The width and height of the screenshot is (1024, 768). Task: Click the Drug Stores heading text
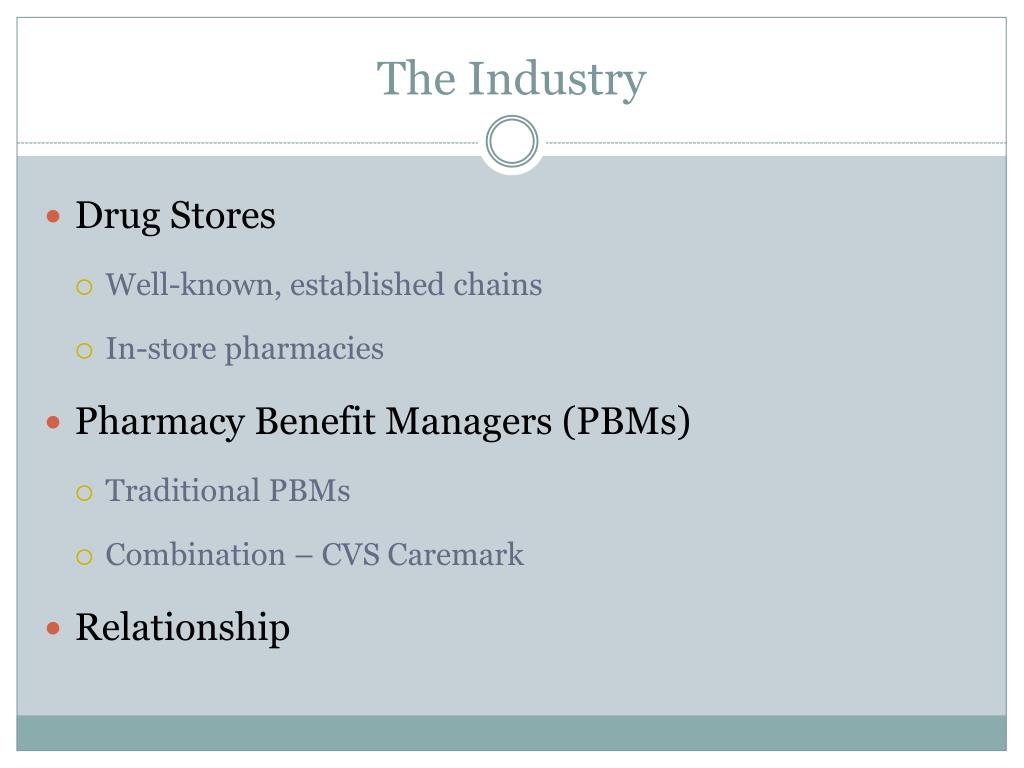[x=176, y=216]
